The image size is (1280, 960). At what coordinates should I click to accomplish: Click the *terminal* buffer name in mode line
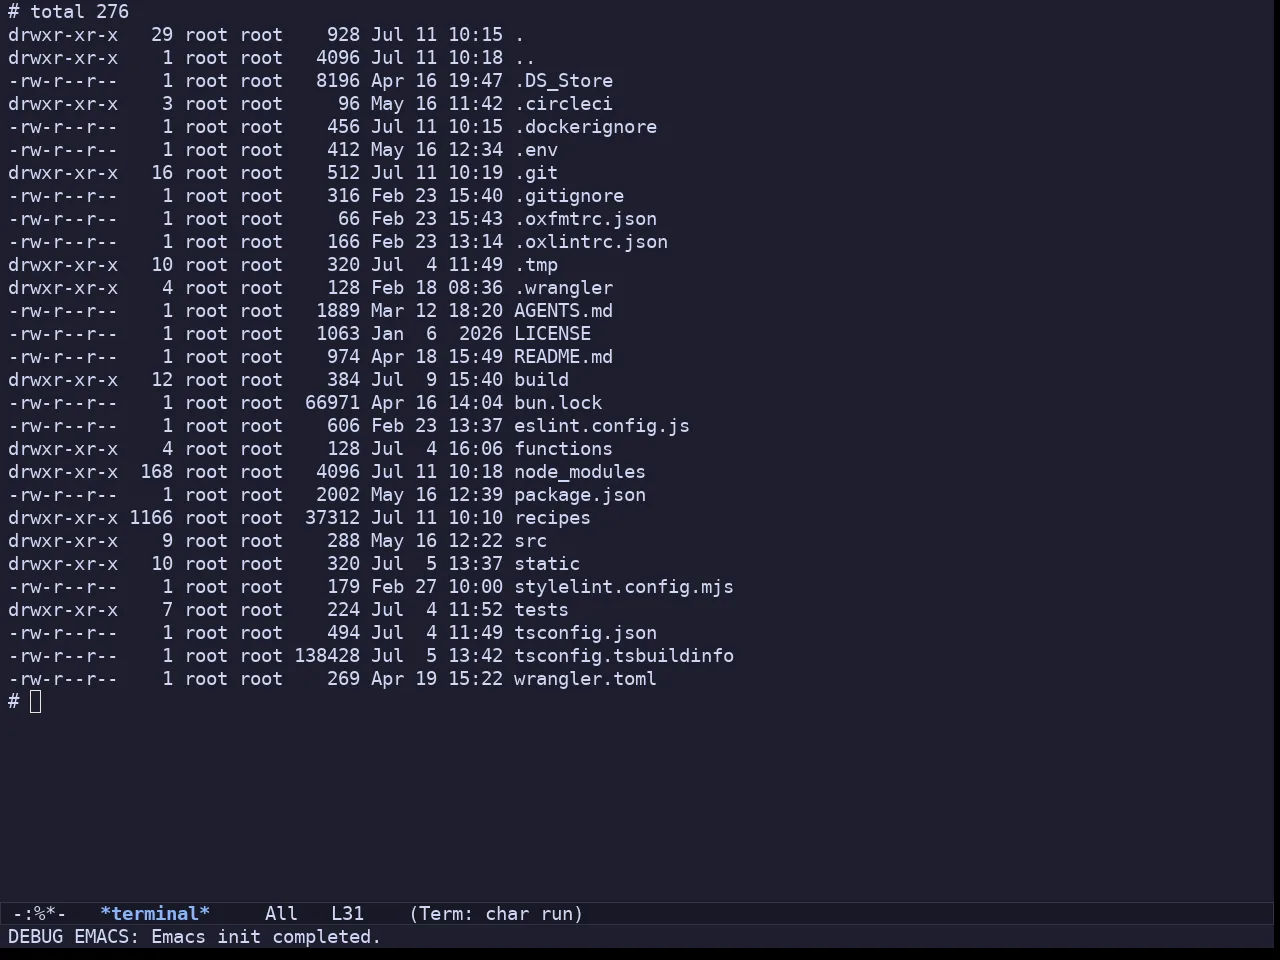click(155, 914)
